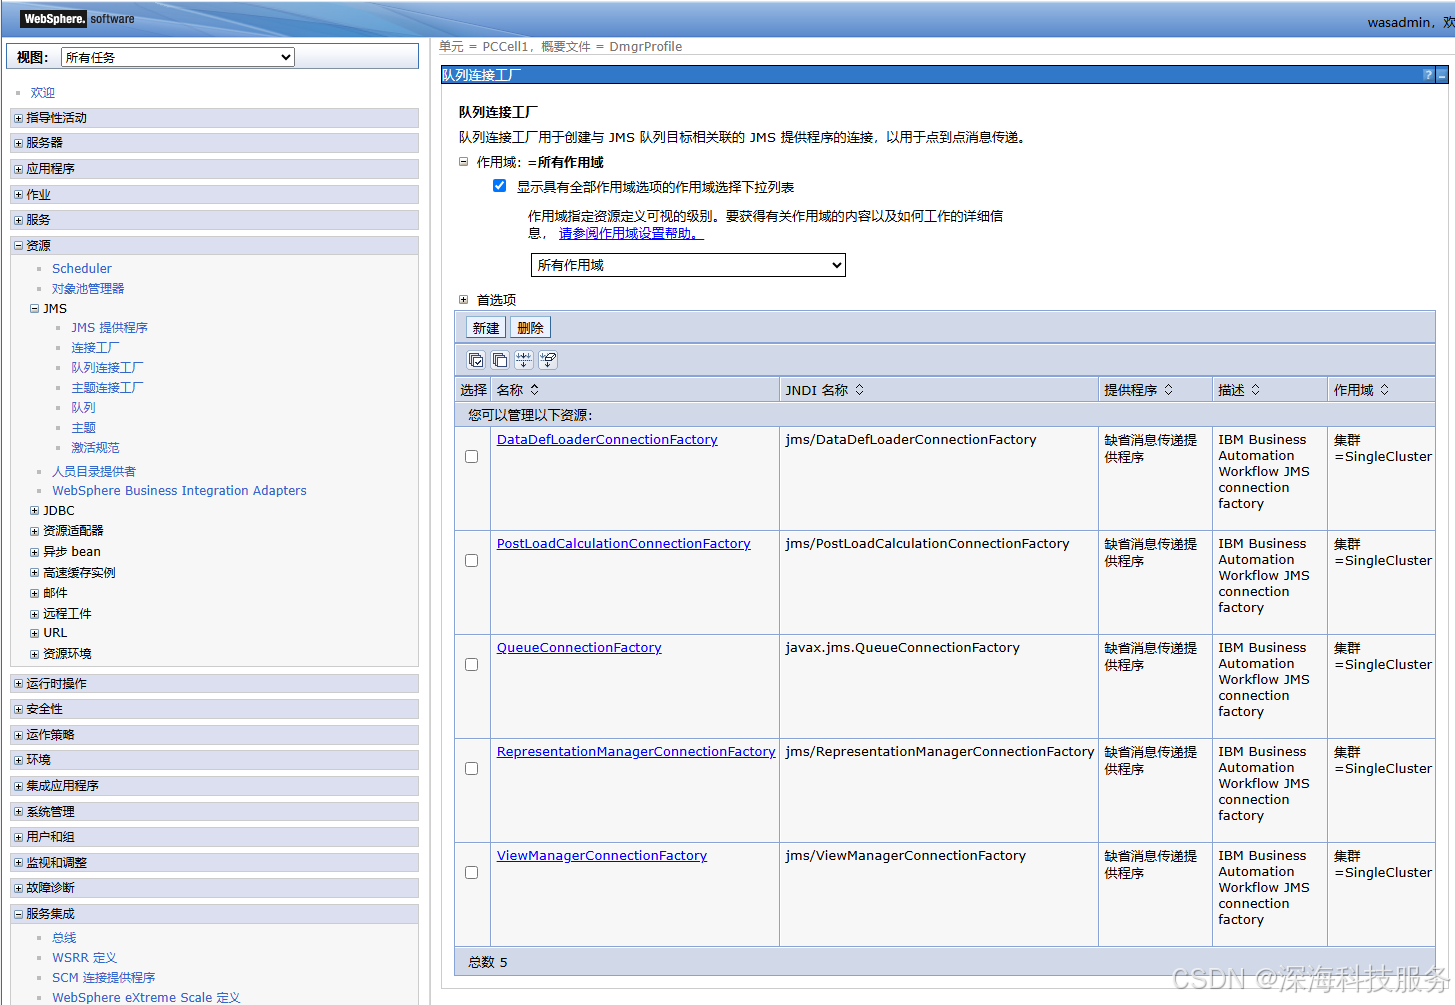Open the 请参阅作用域设置帮助 link

coord(631,233)
